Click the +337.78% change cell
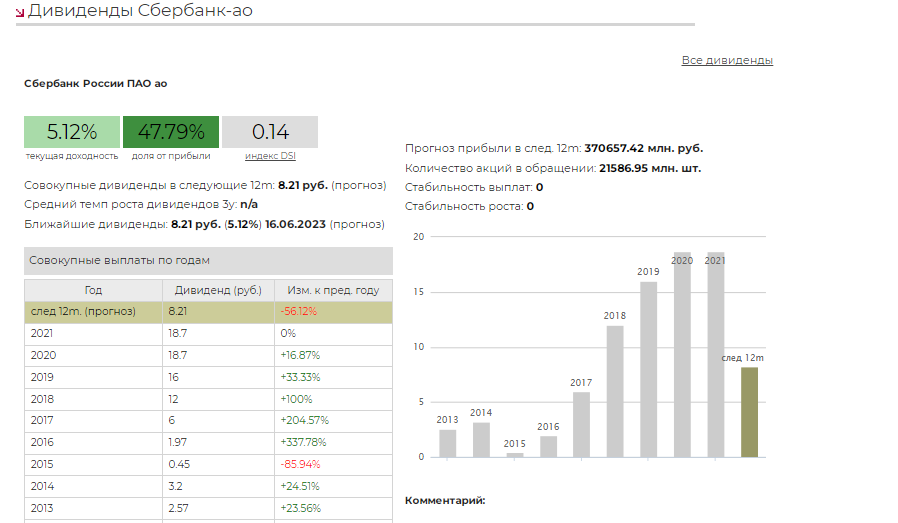The width and height of the screenshot is (898, 523). pyautogui.click(x=333, y=442)
